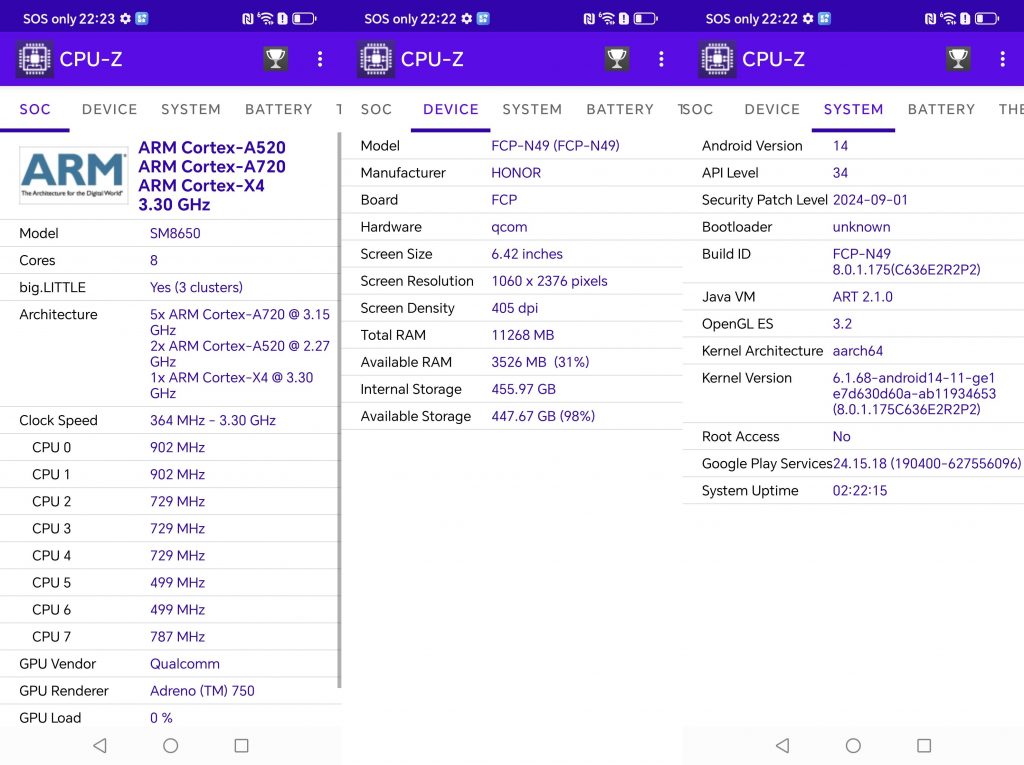Screen dimensions: 1024x765
Task: Select the active DEVICE tab in middle screen
Action: pyautogui.click(x=451, y=109)
